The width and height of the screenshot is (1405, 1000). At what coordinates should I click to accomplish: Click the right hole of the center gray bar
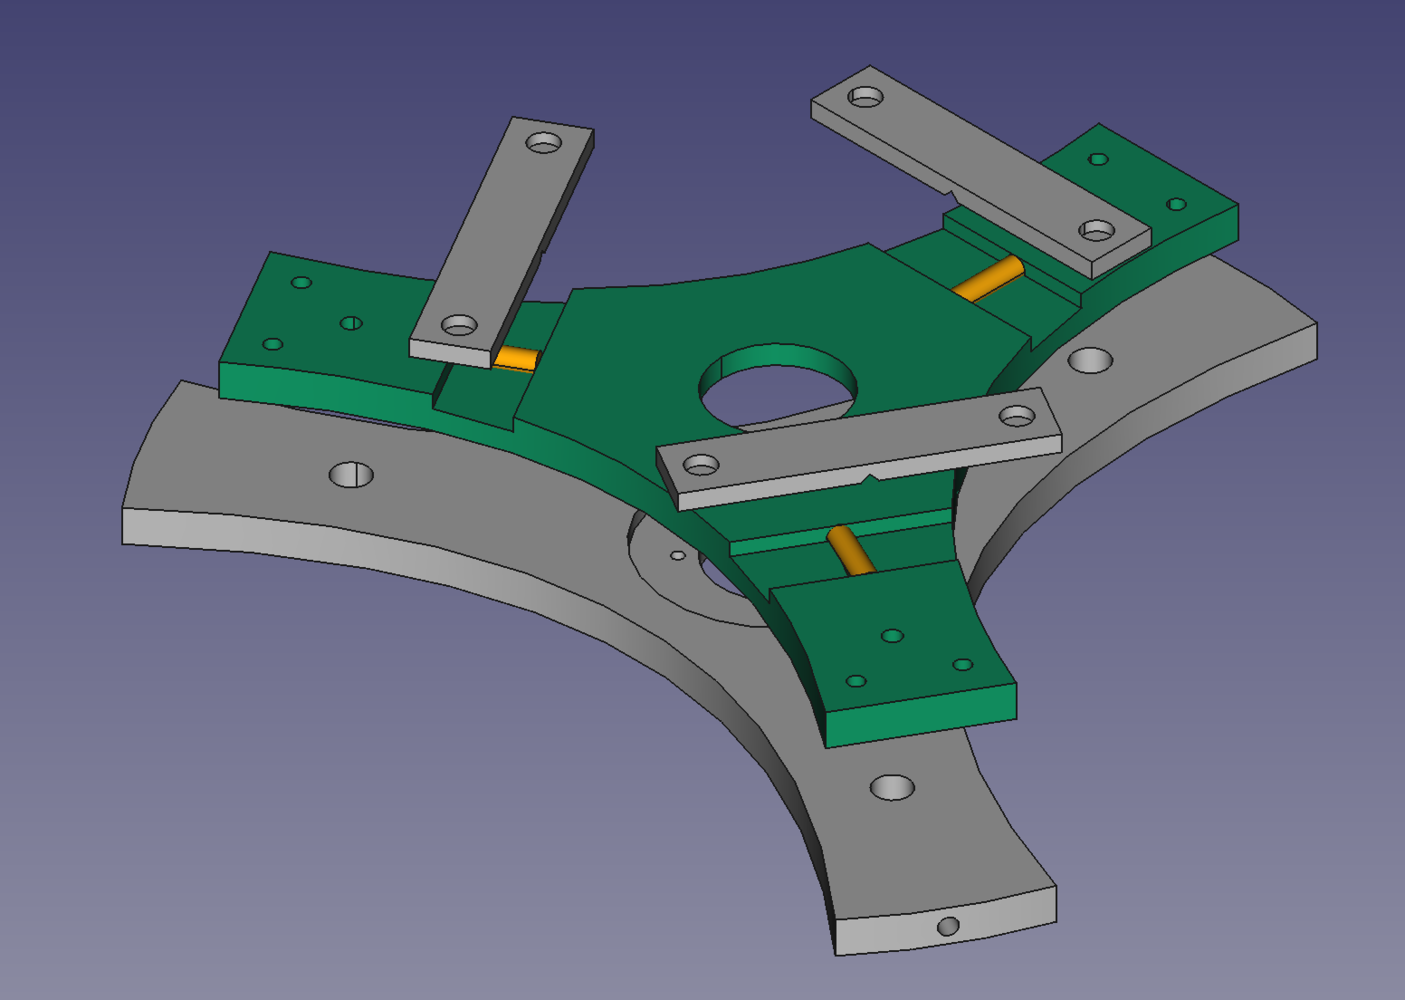coord(1017,415)
